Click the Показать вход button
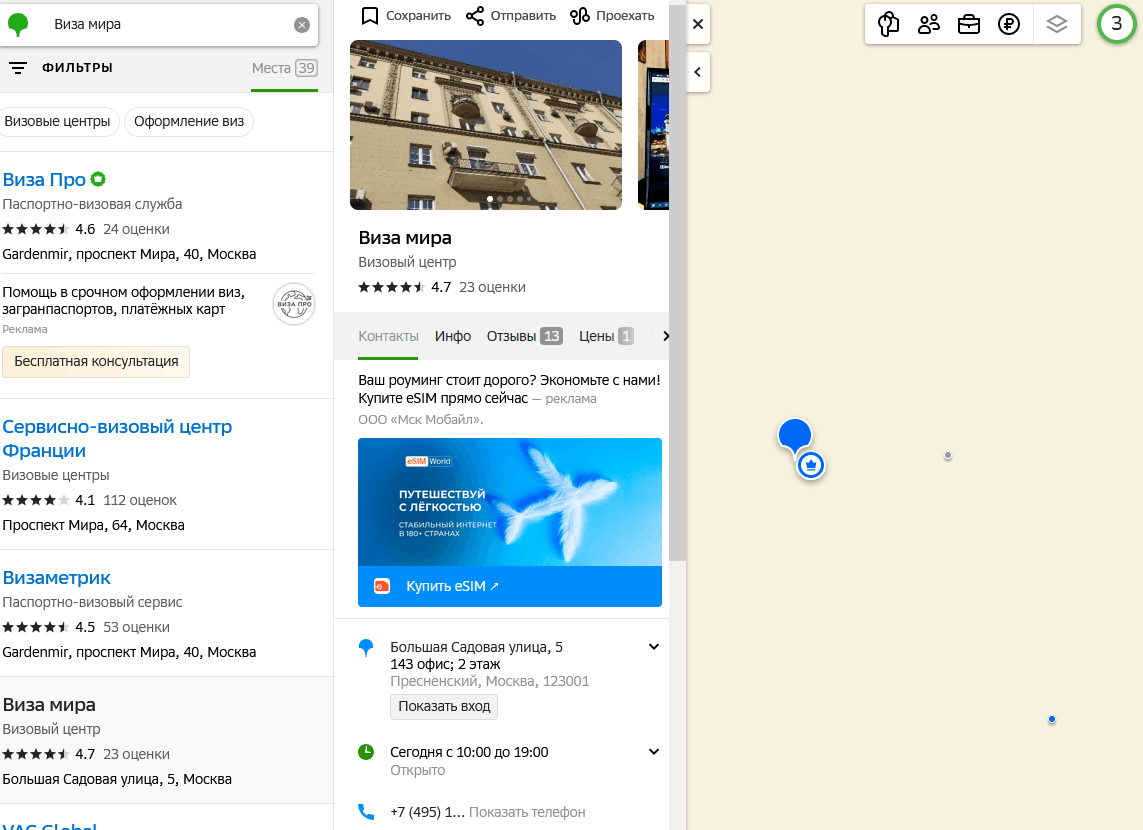The width and height of the screenshot is (1143, 830). pos(444,706)
